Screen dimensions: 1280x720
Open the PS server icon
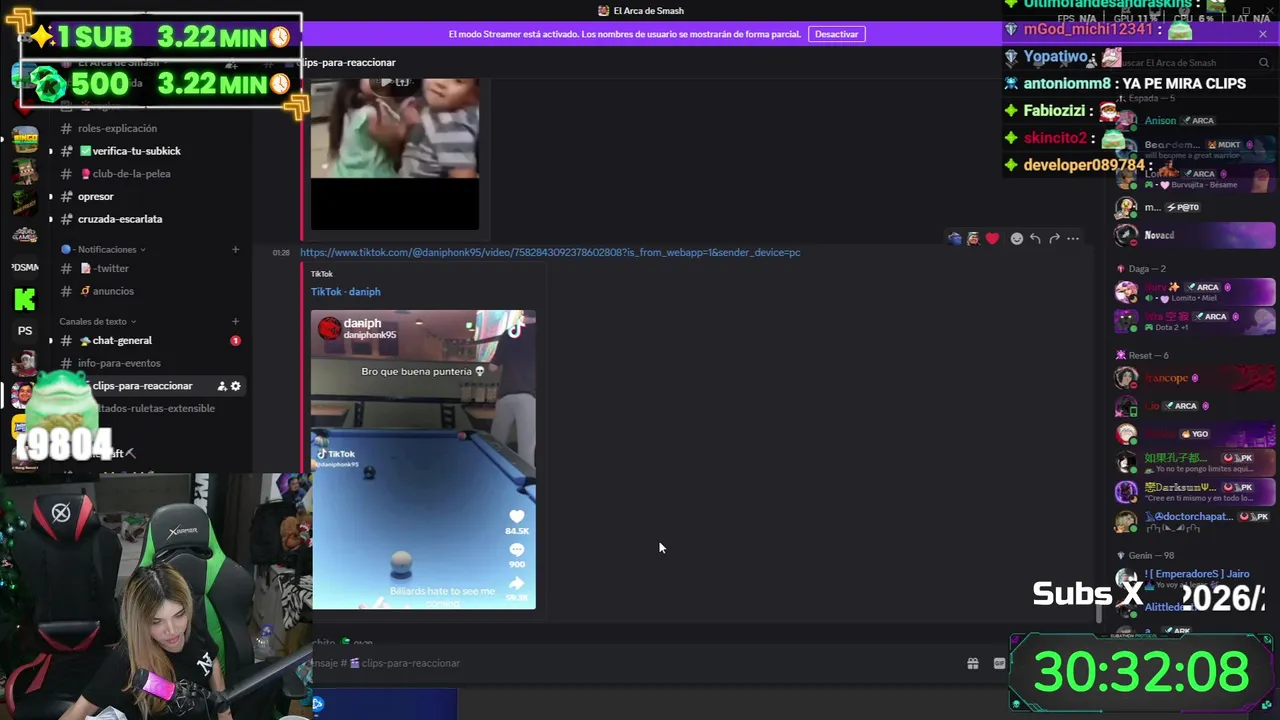tap(25, 331)
